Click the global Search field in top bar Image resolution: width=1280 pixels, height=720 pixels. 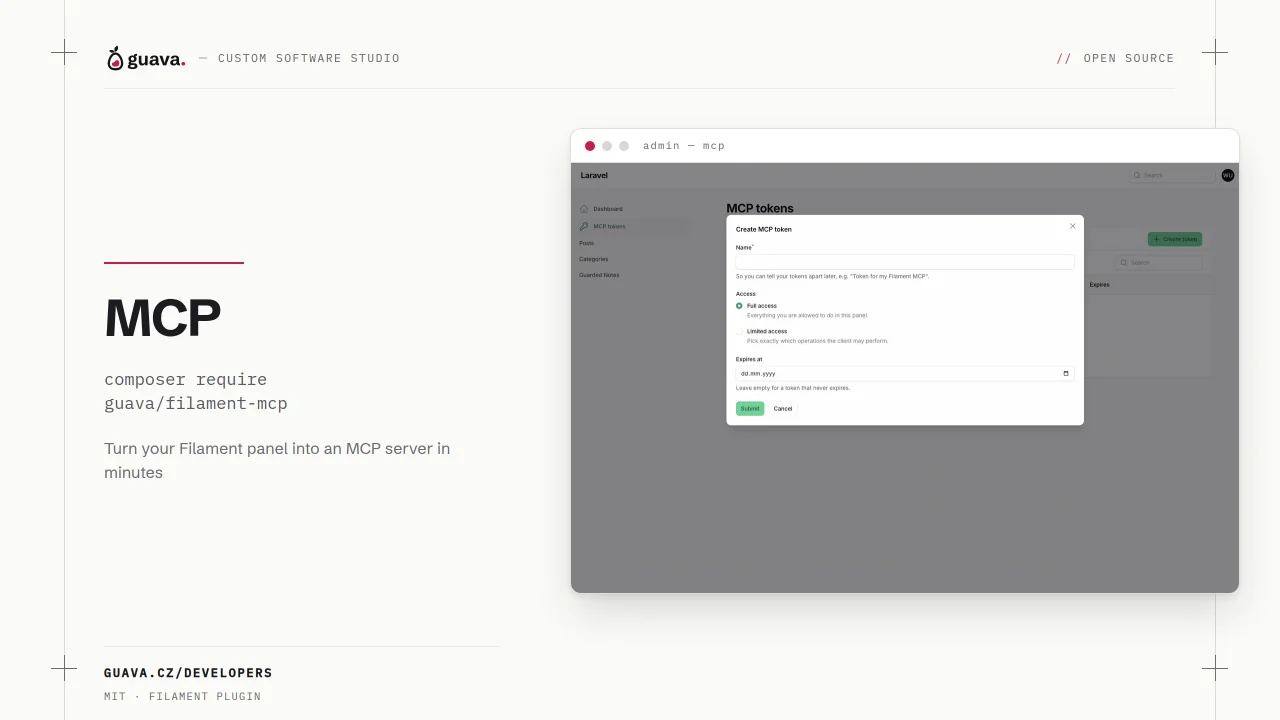pyautogui.click(x=1172, y=175)
